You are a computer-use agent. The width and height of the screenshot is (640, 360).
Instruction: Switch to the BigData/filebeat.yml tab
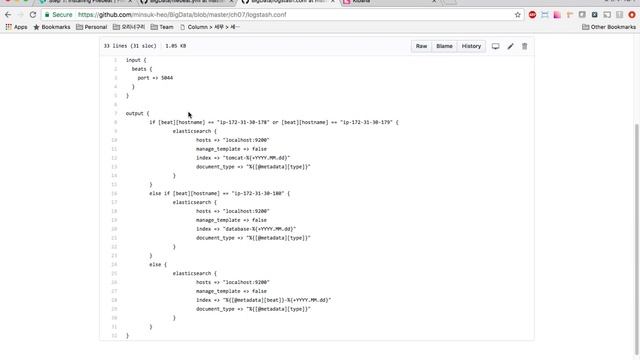pos(187,2)
